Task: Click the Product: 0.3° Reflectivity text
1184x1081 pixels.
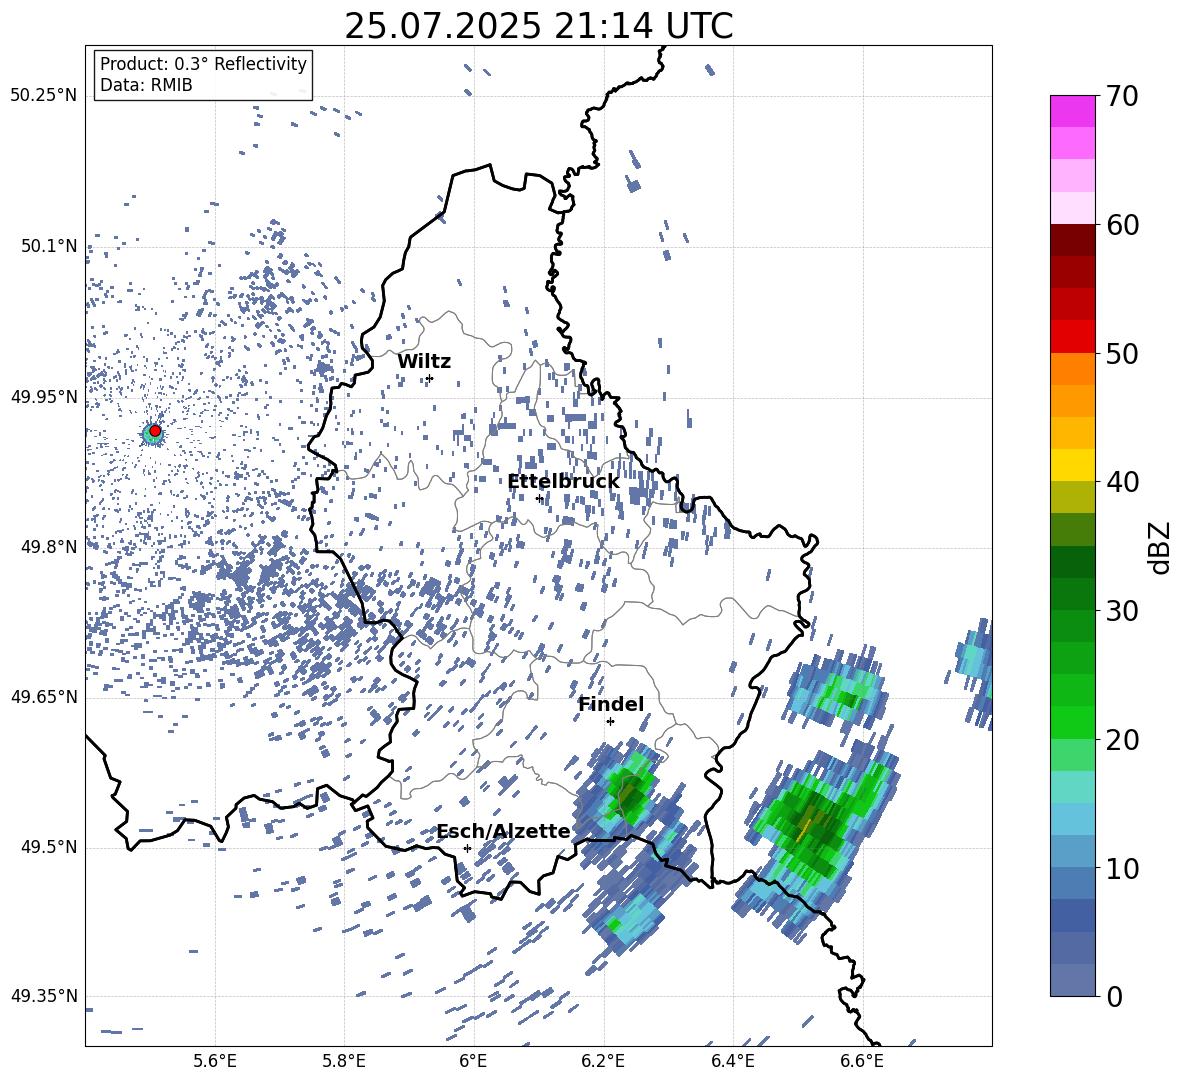Action: [x=203, y=64]
